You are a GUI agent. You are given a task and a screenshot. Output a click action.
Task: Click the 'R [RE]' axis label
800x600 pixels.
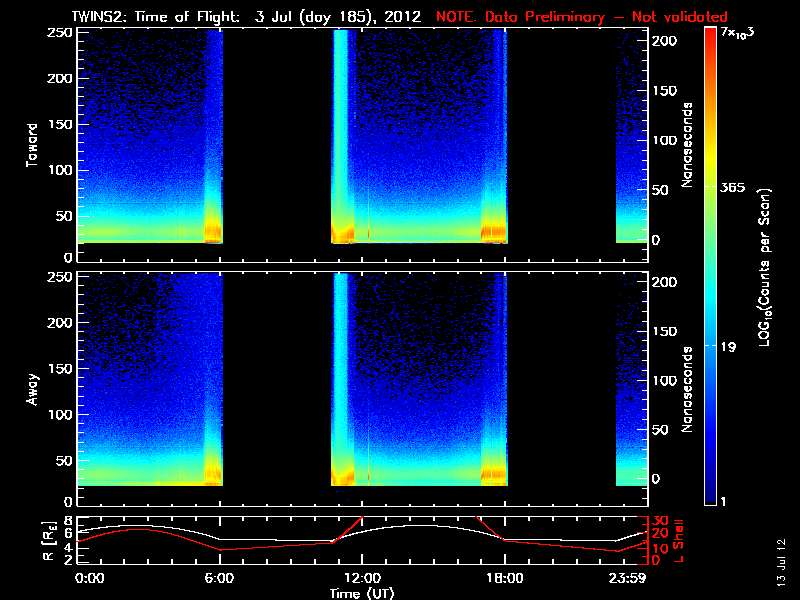(49, 541)
